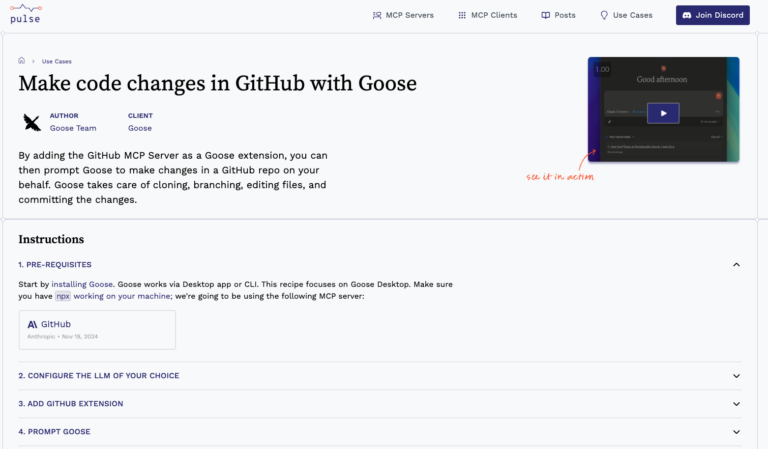
Task: Expand Configure the LLM of Your Choice
Action: tap(736, 376)
